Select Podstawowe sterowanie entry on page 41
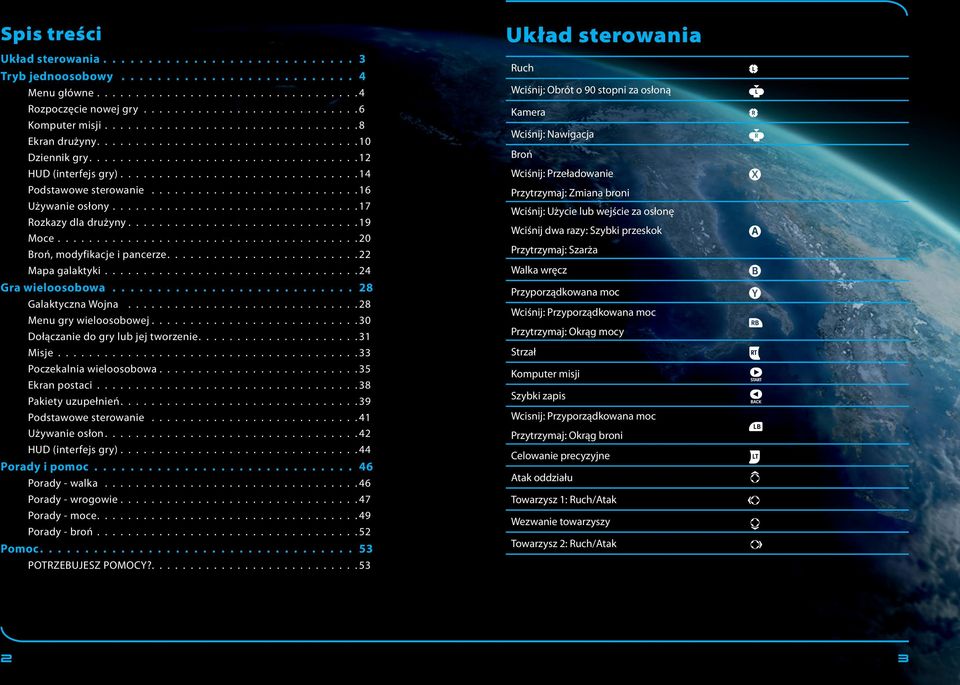Screen dimensions: 960x685 coord(199,417)
